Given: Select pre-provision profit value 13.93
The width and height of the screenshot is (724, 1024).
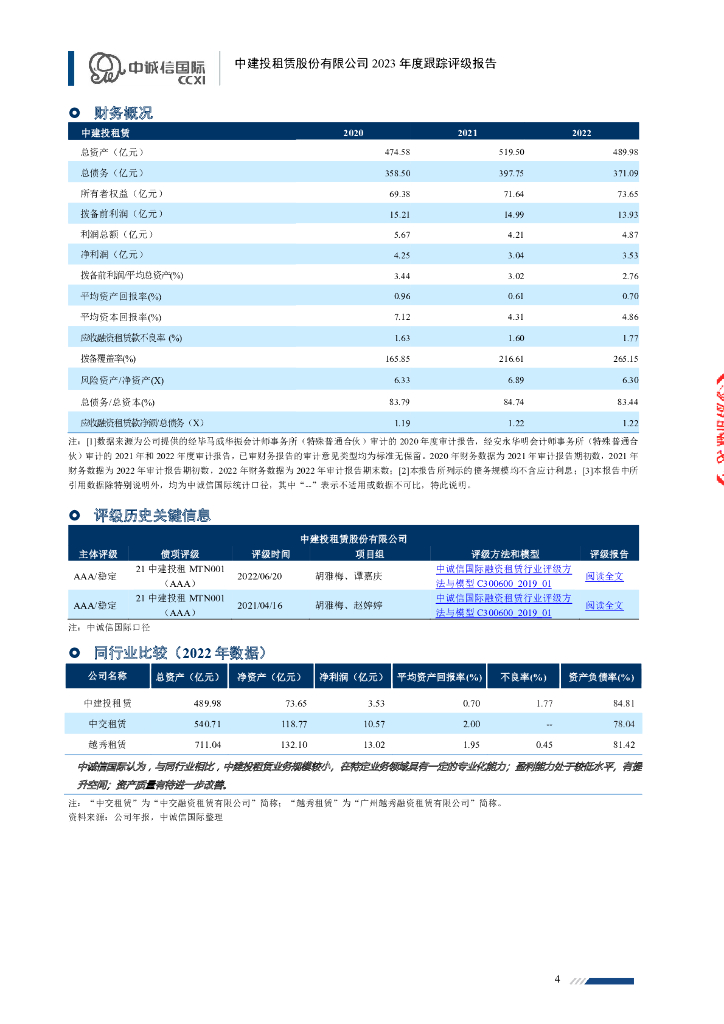Looking at the screenshot, I should coord(628,214).
